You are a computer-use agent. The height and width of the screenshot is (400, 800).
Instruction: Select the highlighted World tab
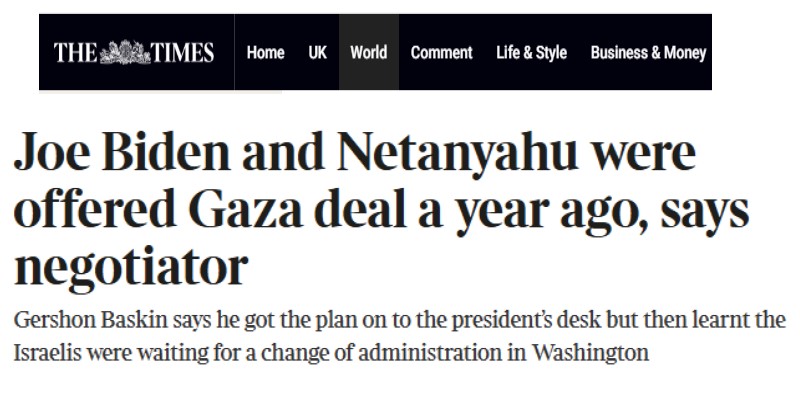pyautogui.click(x=369, y=53)
